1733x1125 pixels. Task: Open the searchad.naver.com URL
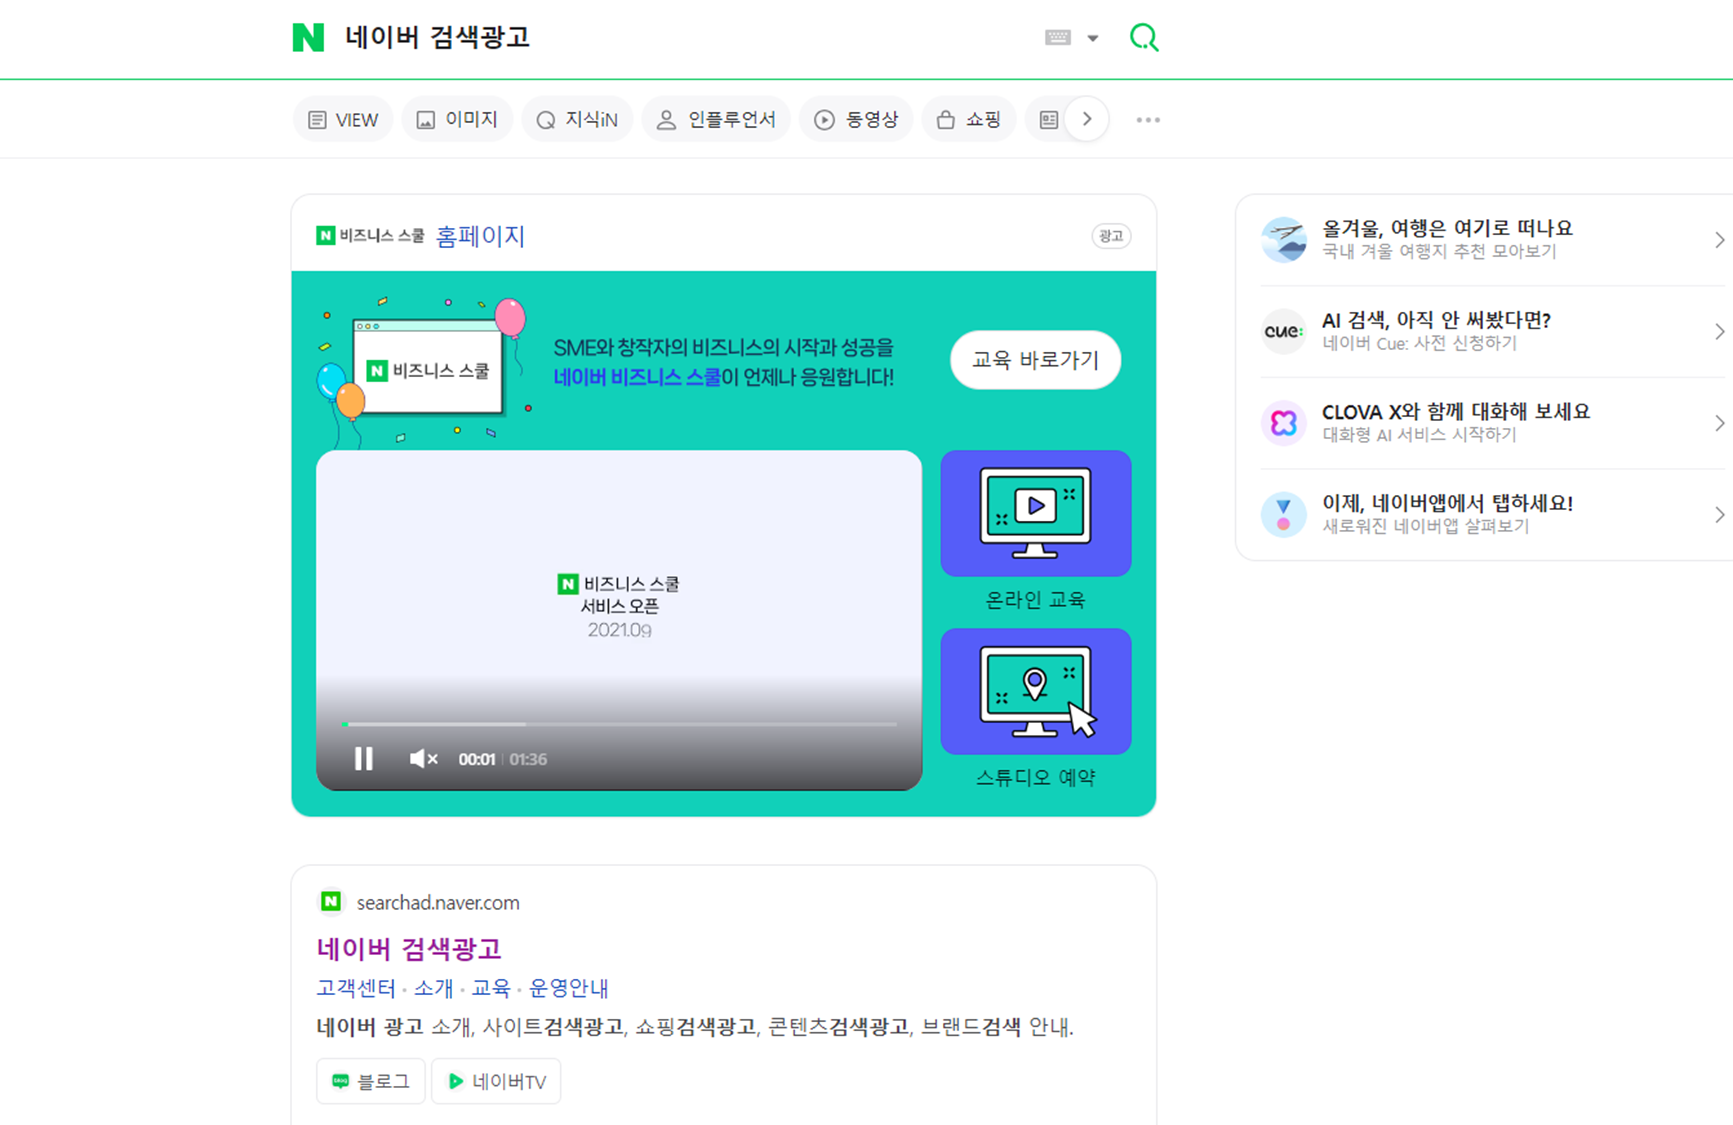tap(438, 903)
